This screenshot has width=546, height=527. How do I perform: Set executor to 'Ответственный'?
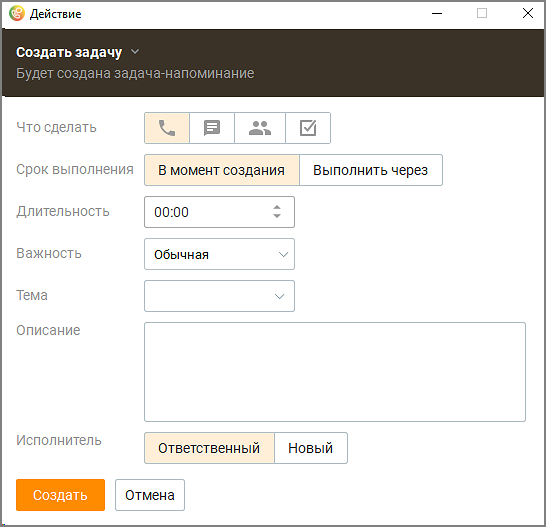(209, 448)
